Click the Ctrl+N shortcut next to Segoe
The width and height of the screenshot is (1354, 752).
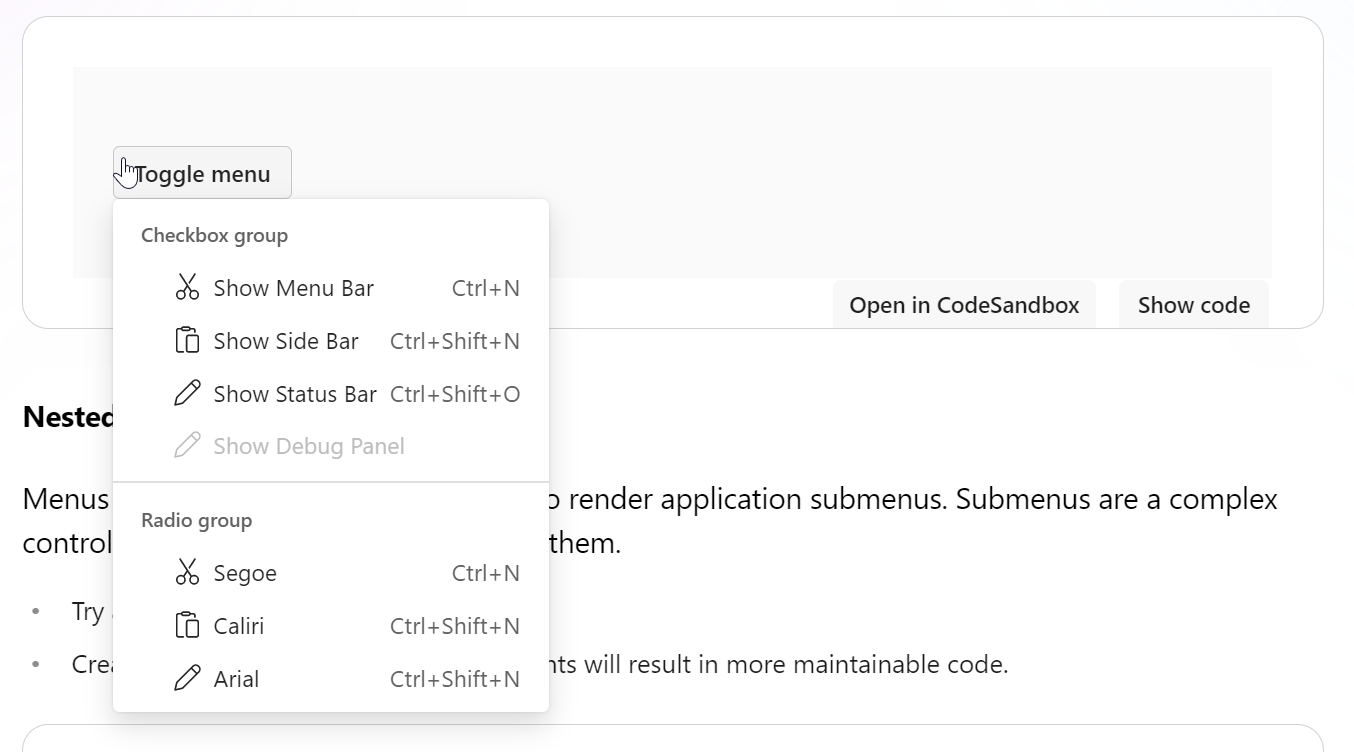(486, 572)
